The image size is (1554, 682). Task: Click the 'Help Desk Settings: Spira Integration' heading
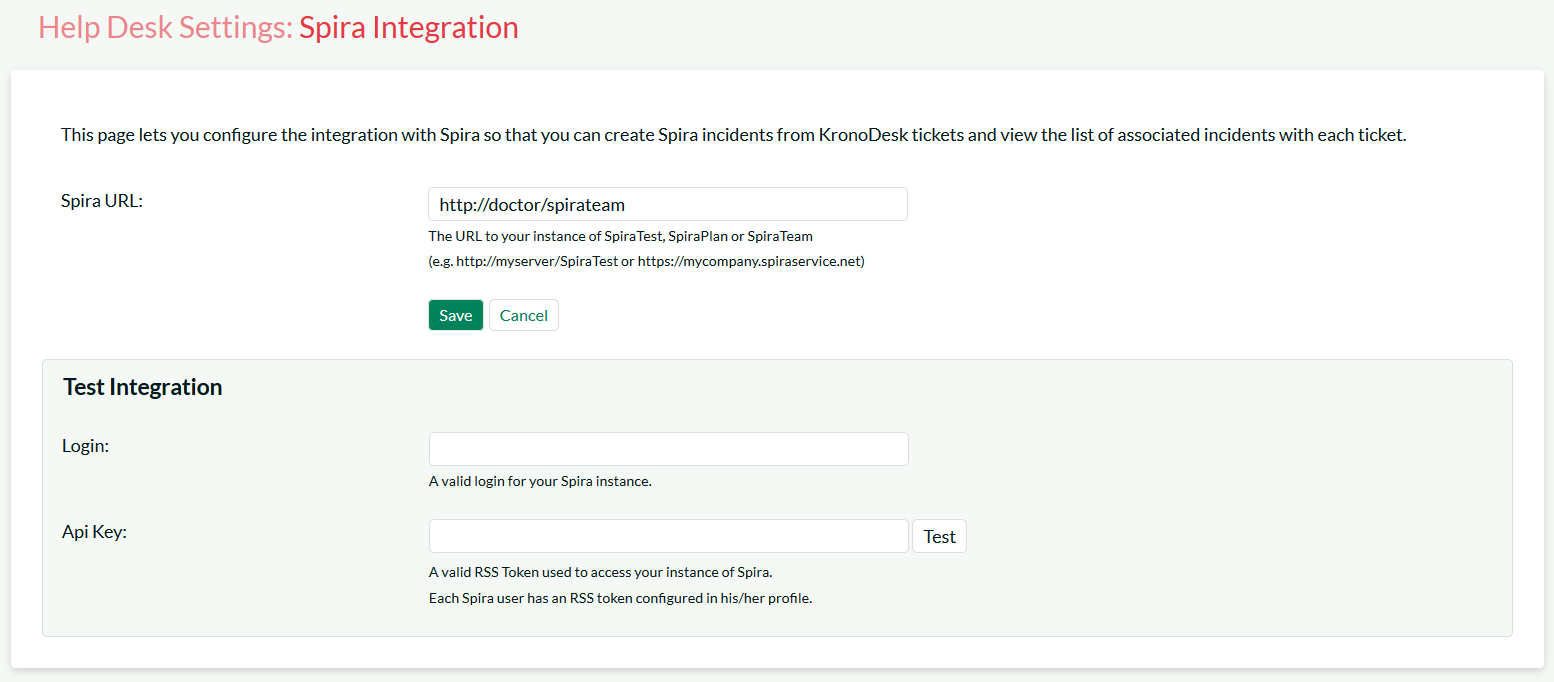[278, 27]
